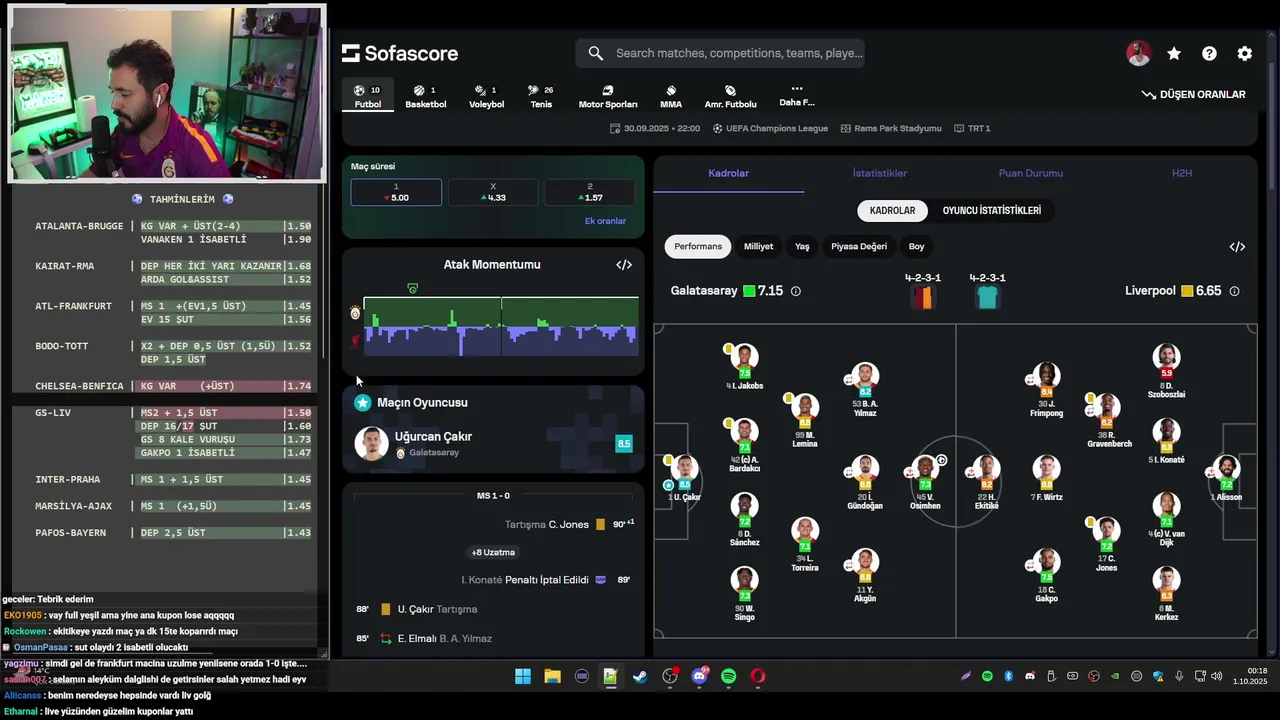
Task: Click Galatasaray kit jersey icon
Action: coord(923,297)
